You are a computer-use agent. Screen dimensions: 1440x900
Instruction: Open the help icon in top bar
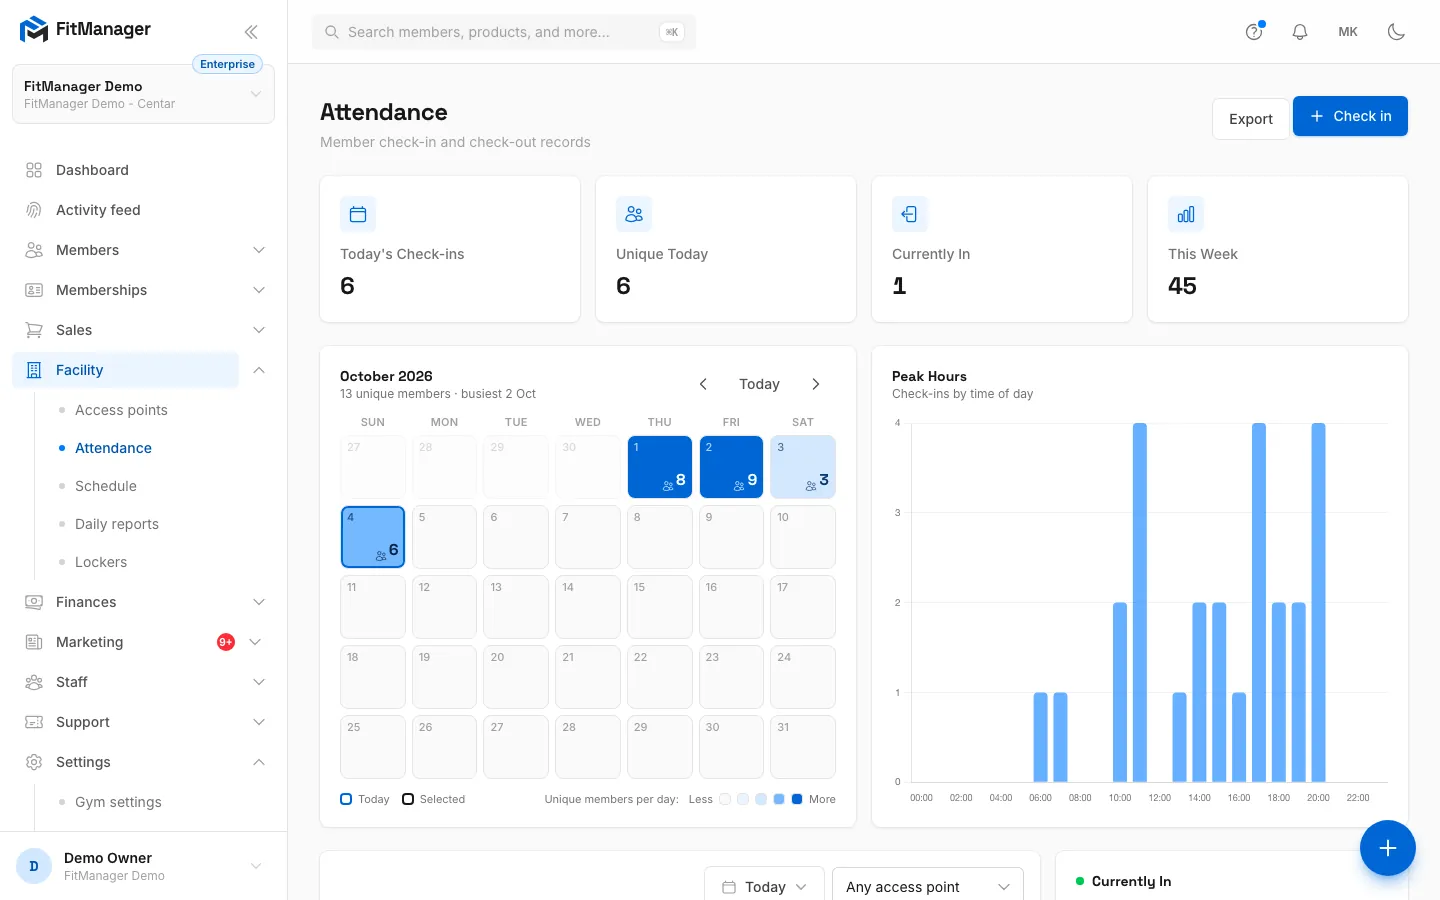[1254, 32]
